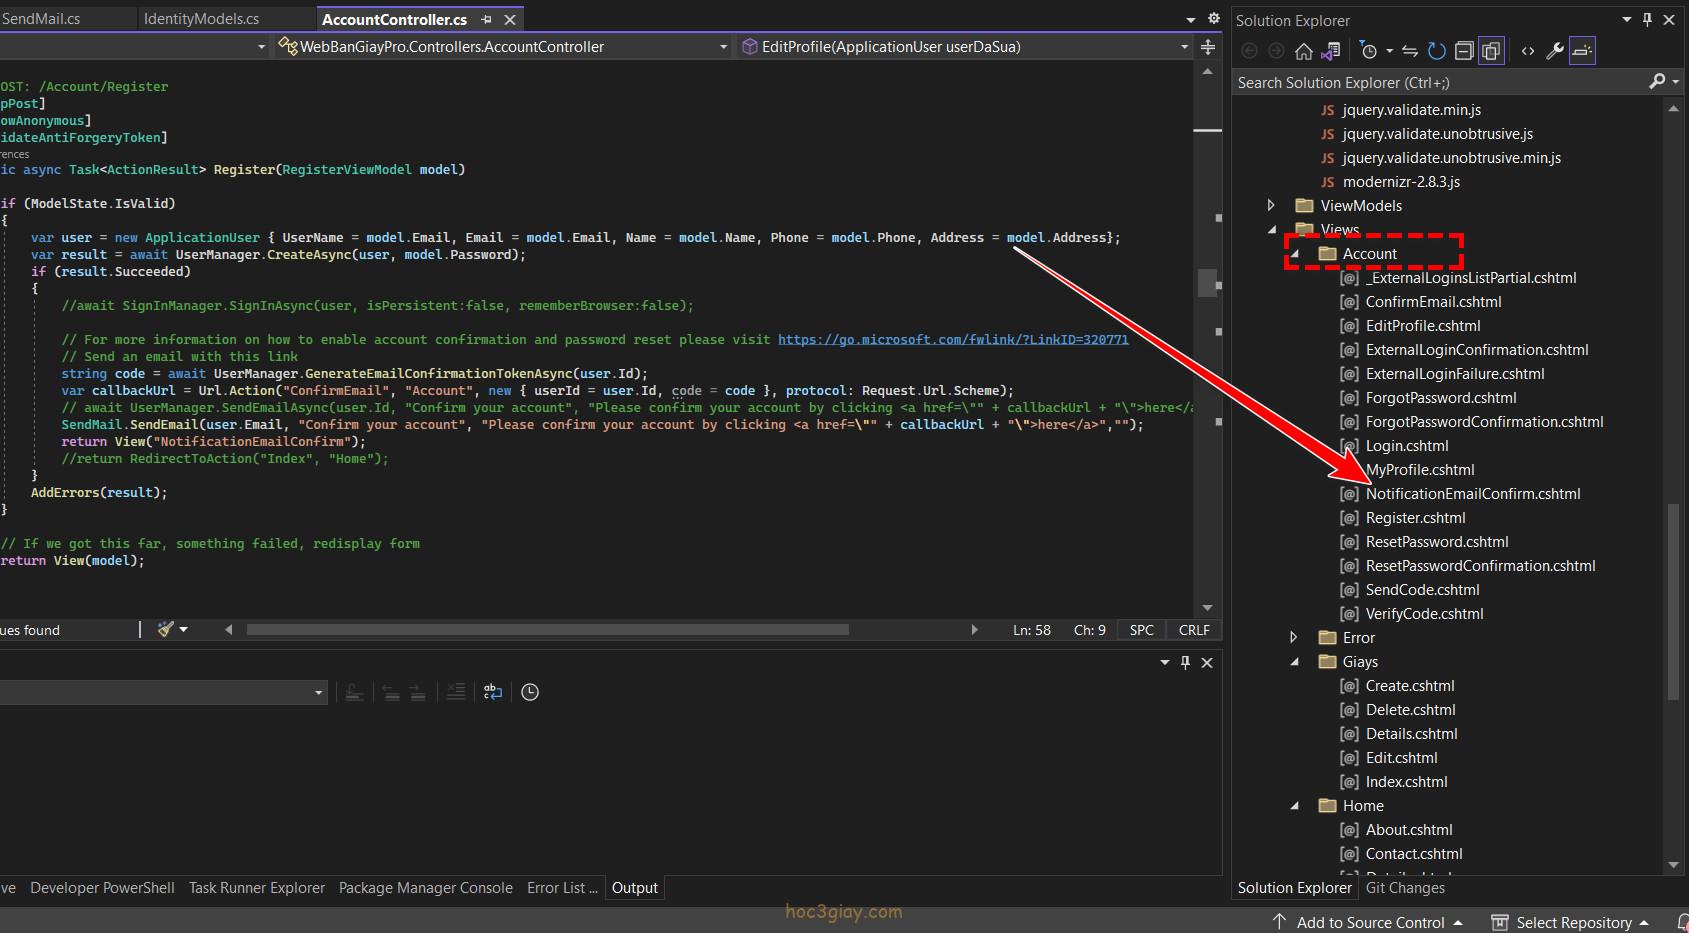Open the EditProfile member dropdown
1689x933 pixels.
tap(1184, 47)
